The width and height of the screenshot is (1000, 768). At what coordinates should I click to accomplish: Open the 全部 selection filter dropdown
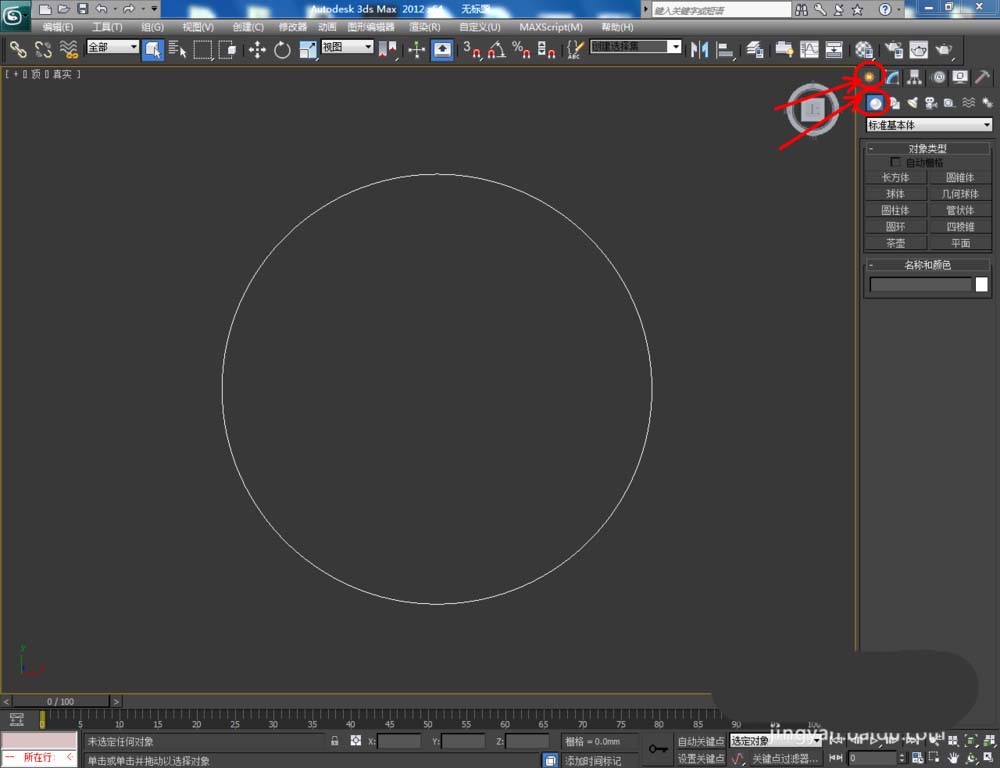(112, 47)
